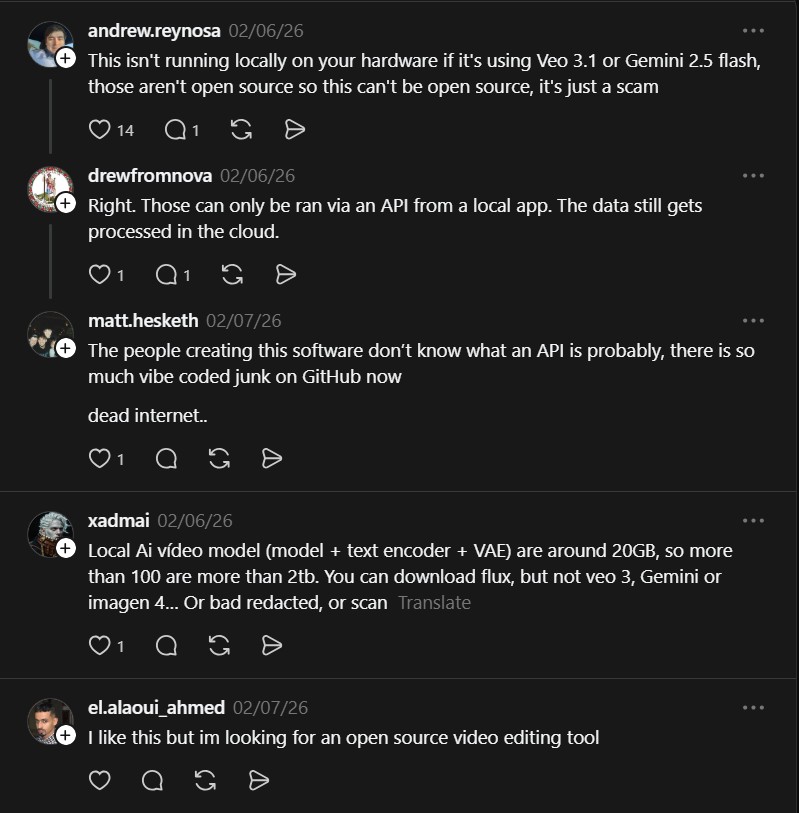Like xadmai's comment

[x=99, y=646]
